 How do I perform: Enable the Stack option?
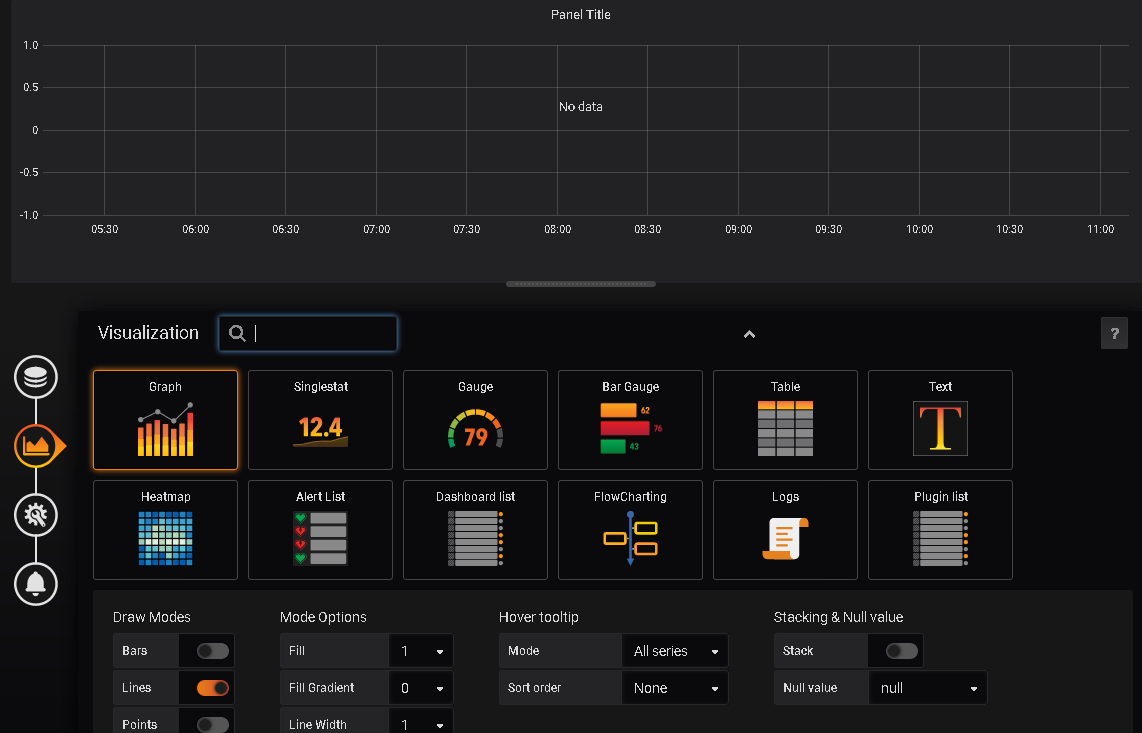pyautogui.click(x=897, y=651)
